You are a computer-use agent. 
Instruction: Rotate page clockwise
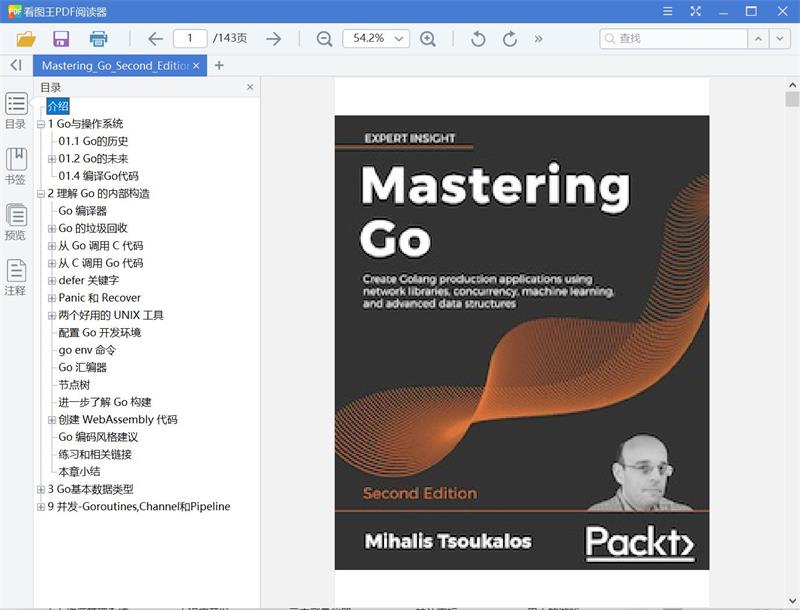coord(510,39)
